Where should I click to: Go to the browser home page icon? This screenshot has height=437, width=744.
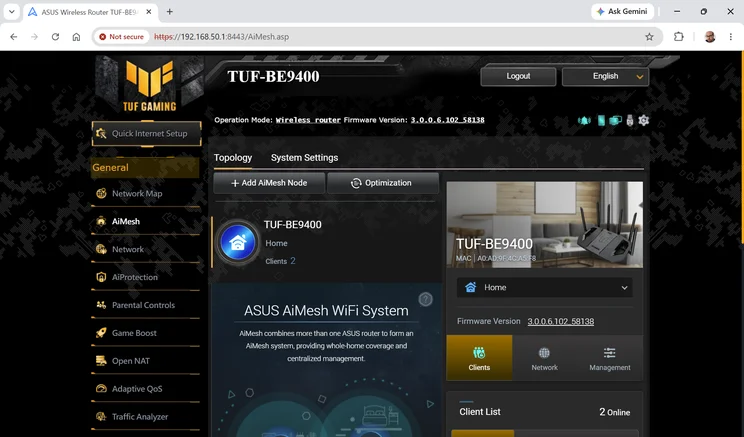76,37
